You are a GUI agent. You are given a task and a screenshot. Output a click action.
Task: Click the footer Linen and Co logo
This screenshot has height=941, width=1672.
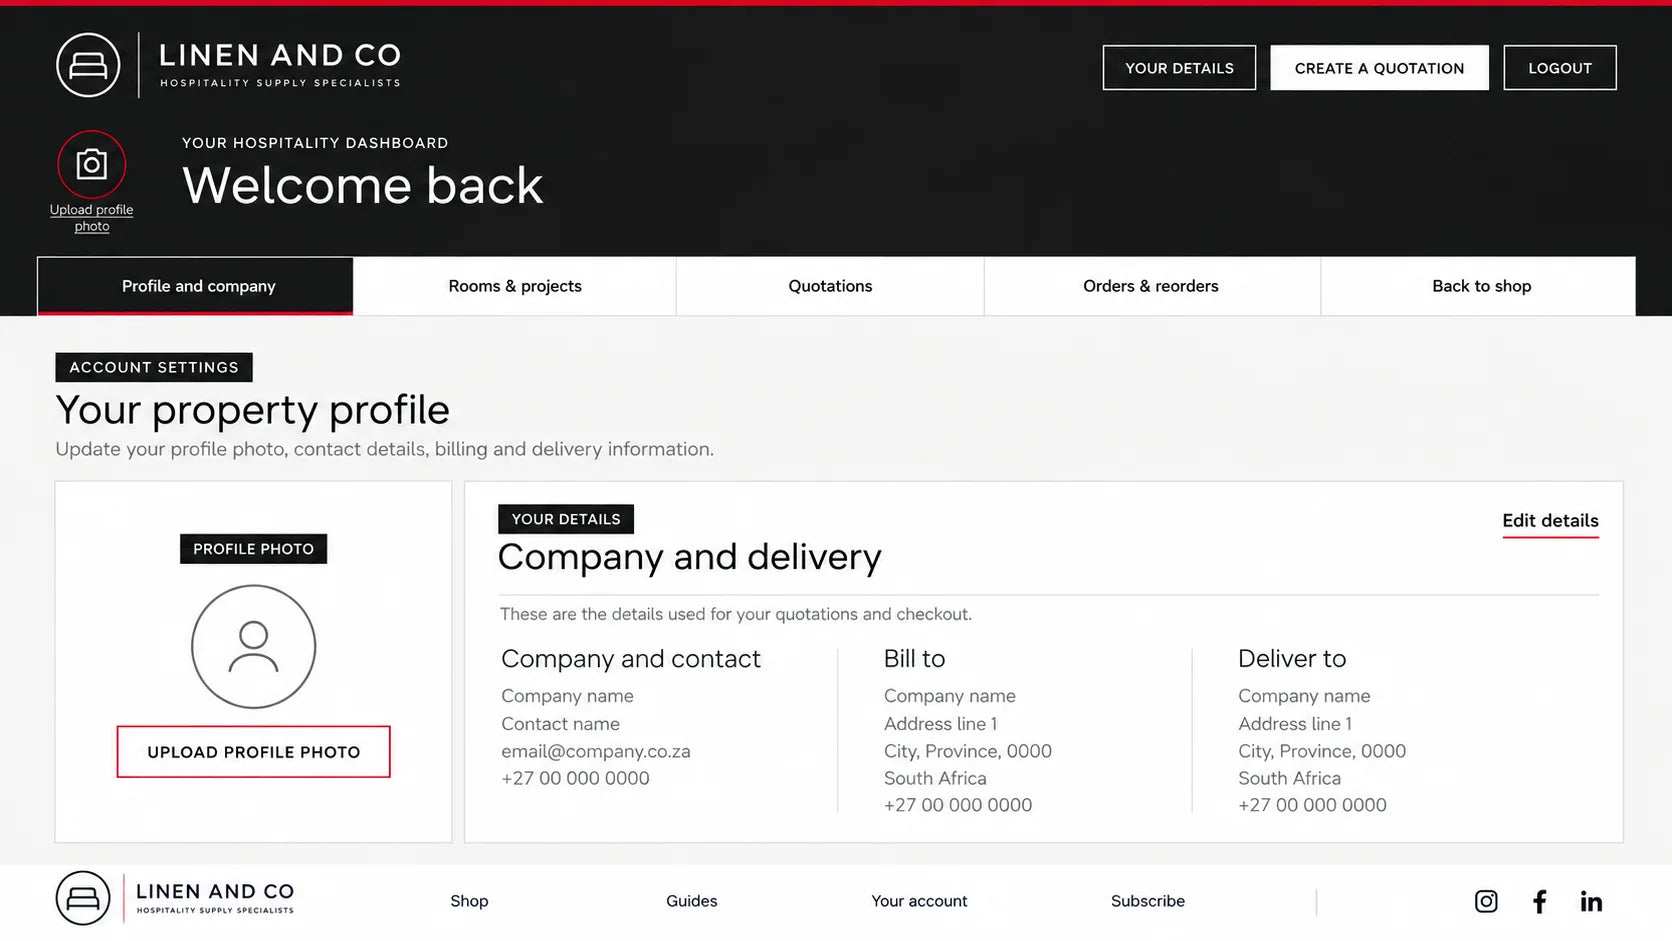point(175,898)
